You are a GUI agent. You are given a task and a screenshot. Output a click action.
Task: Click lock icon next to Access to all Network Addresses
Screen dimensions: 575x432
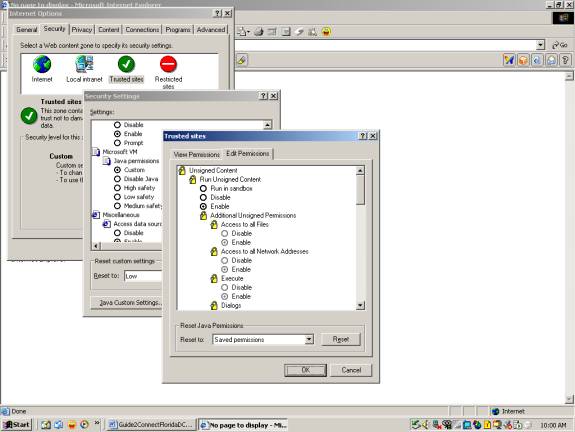(214, 252)
